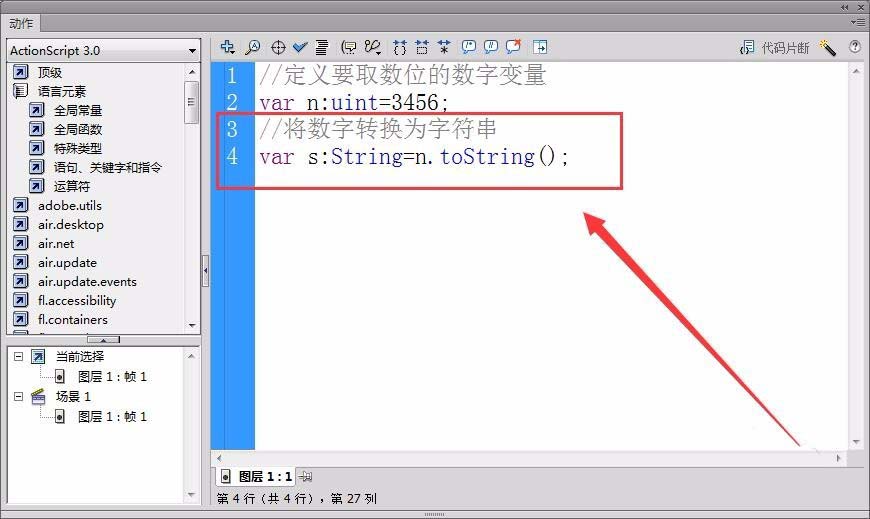Collapse toolbox via side splitter arrow
870x519 pixels.
[x=205, y=271]
